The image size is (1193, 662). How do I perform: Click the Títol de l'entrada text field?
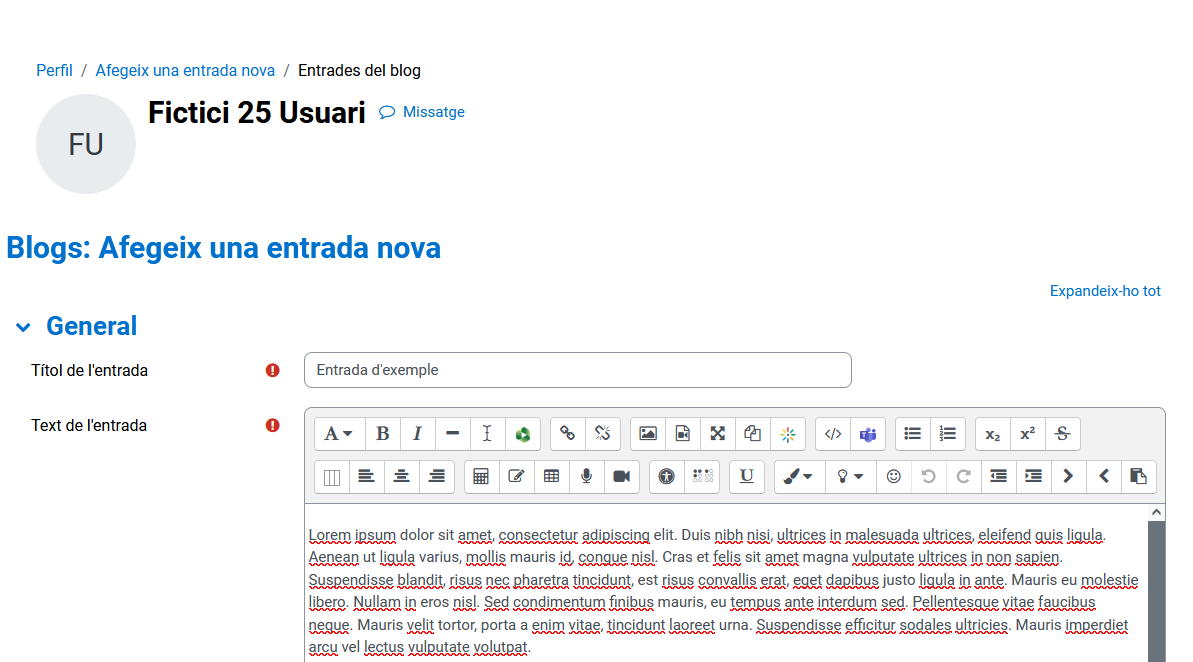click(x=577, y=370)
